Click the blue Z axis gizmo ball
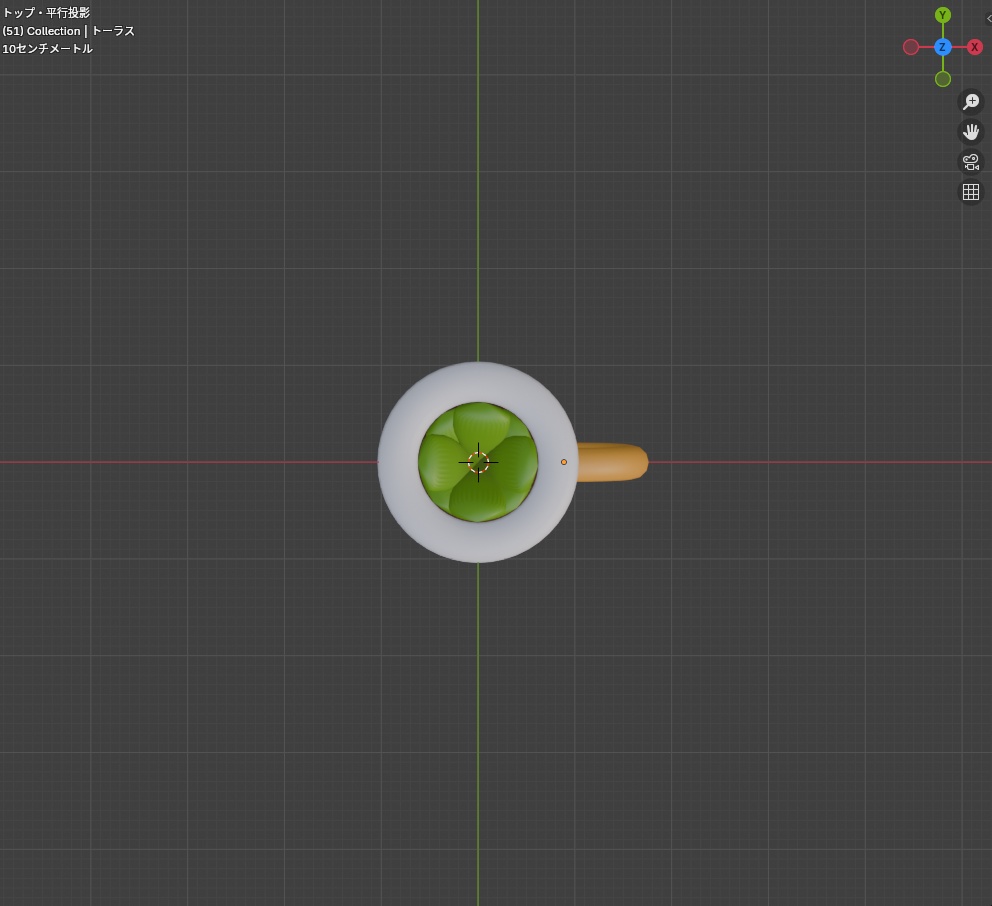 (x=943, y=47)
